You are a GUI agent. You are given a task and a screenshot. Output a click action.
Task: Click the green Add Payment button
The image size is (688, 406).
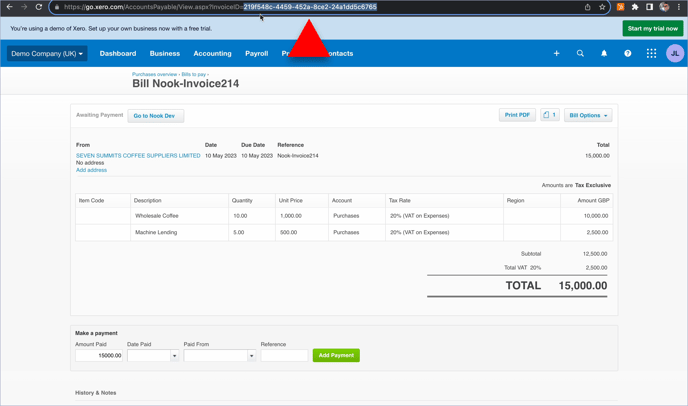pyautogui.click(x=336, y=356)
